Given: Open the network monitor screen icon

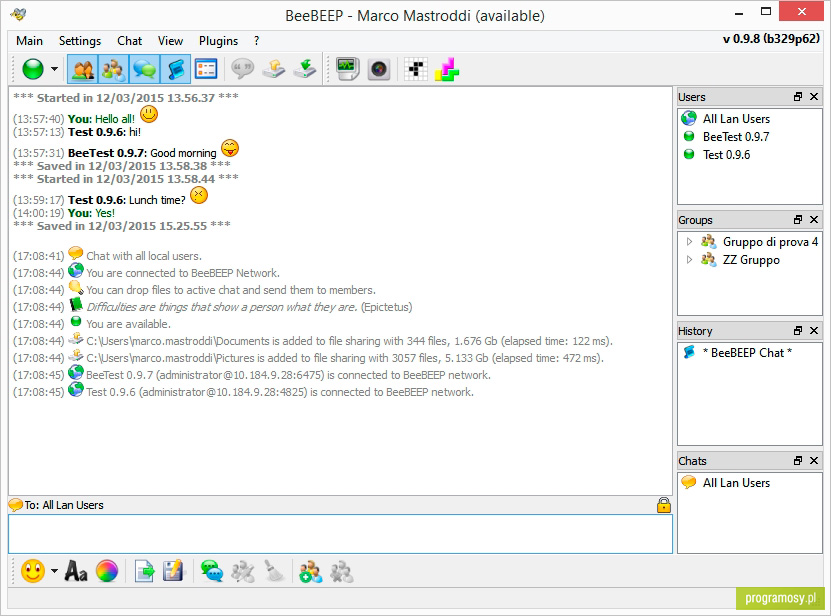Looking at the screenshot, I should point(348,69).
